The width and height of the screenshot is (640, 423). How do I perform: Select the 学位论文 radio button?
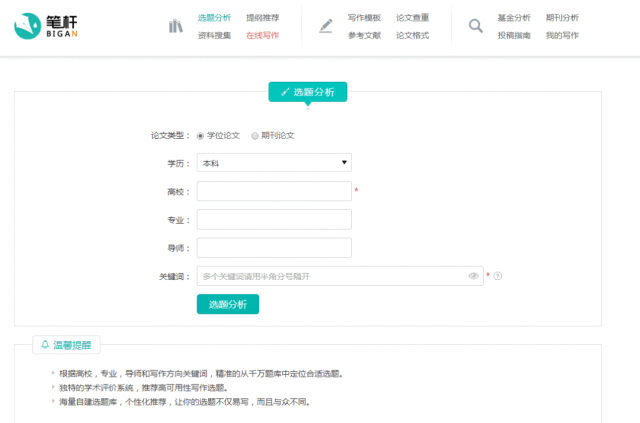click(x=200, y=136)
